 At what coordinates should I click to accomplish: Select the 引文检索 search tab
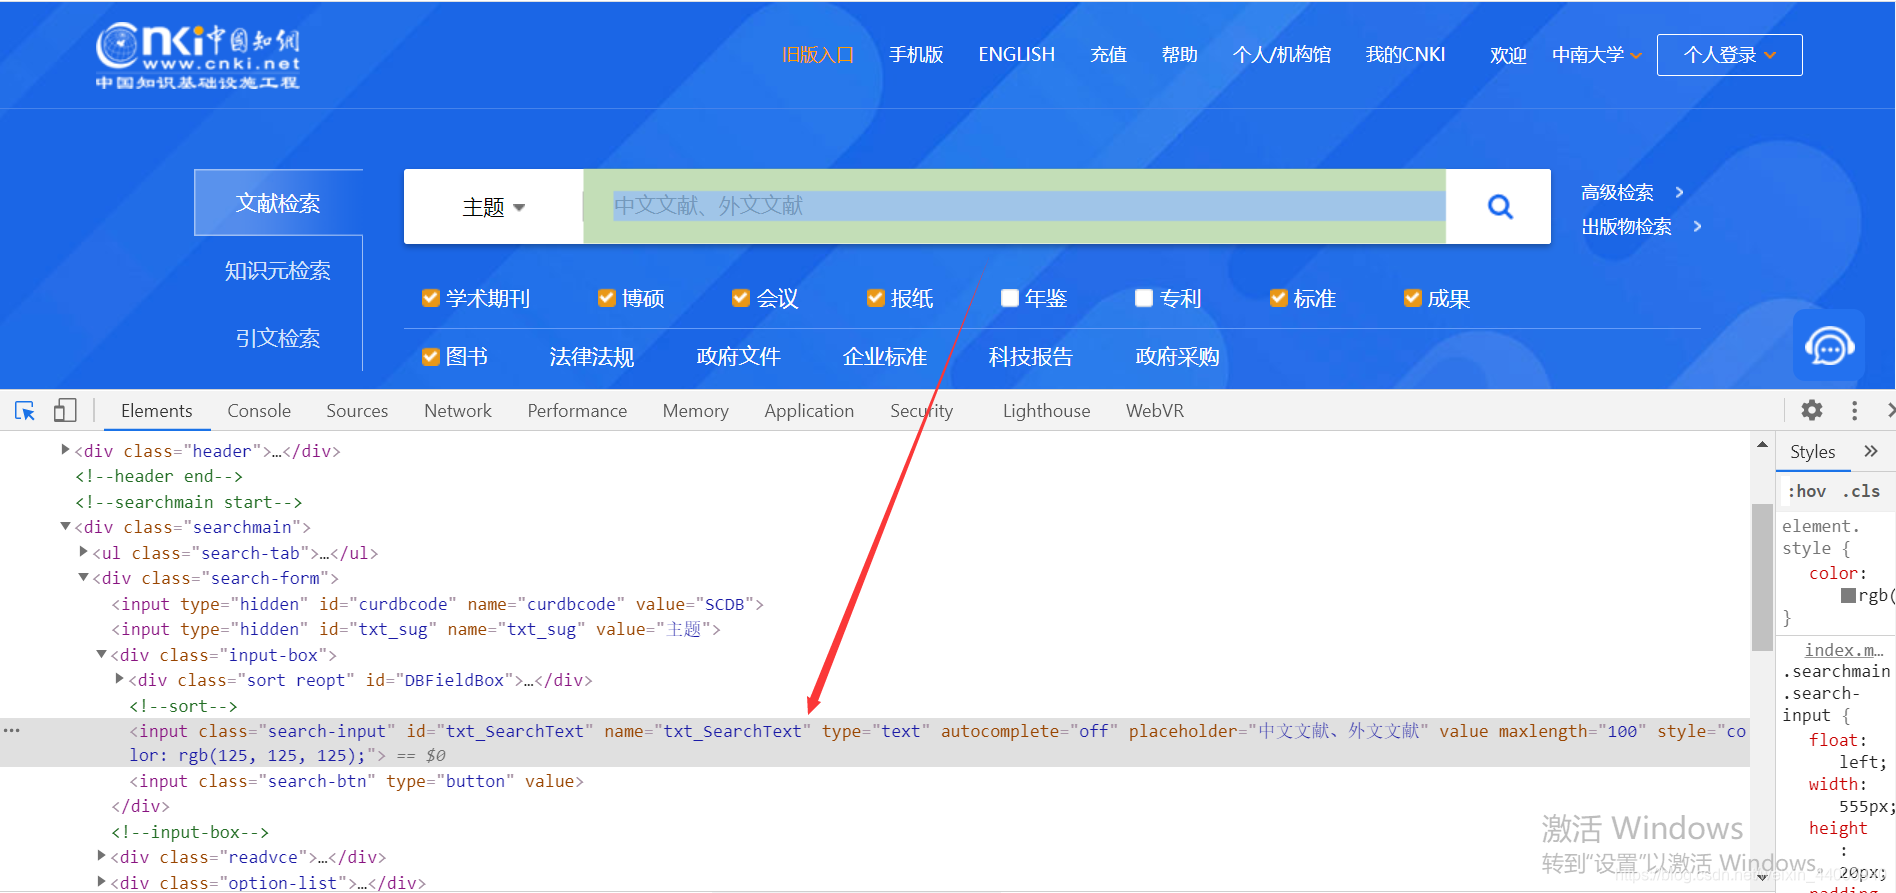click(x=278, y=338)
